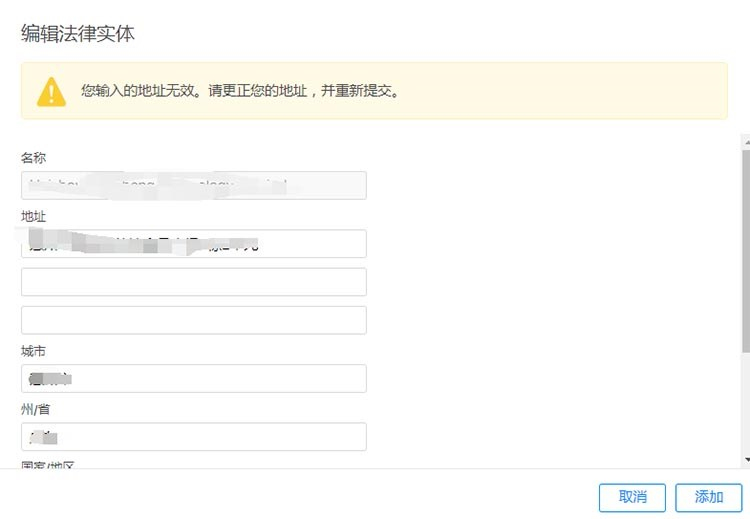Click the 名称 label
750x519 pixels.
[33, 158]
